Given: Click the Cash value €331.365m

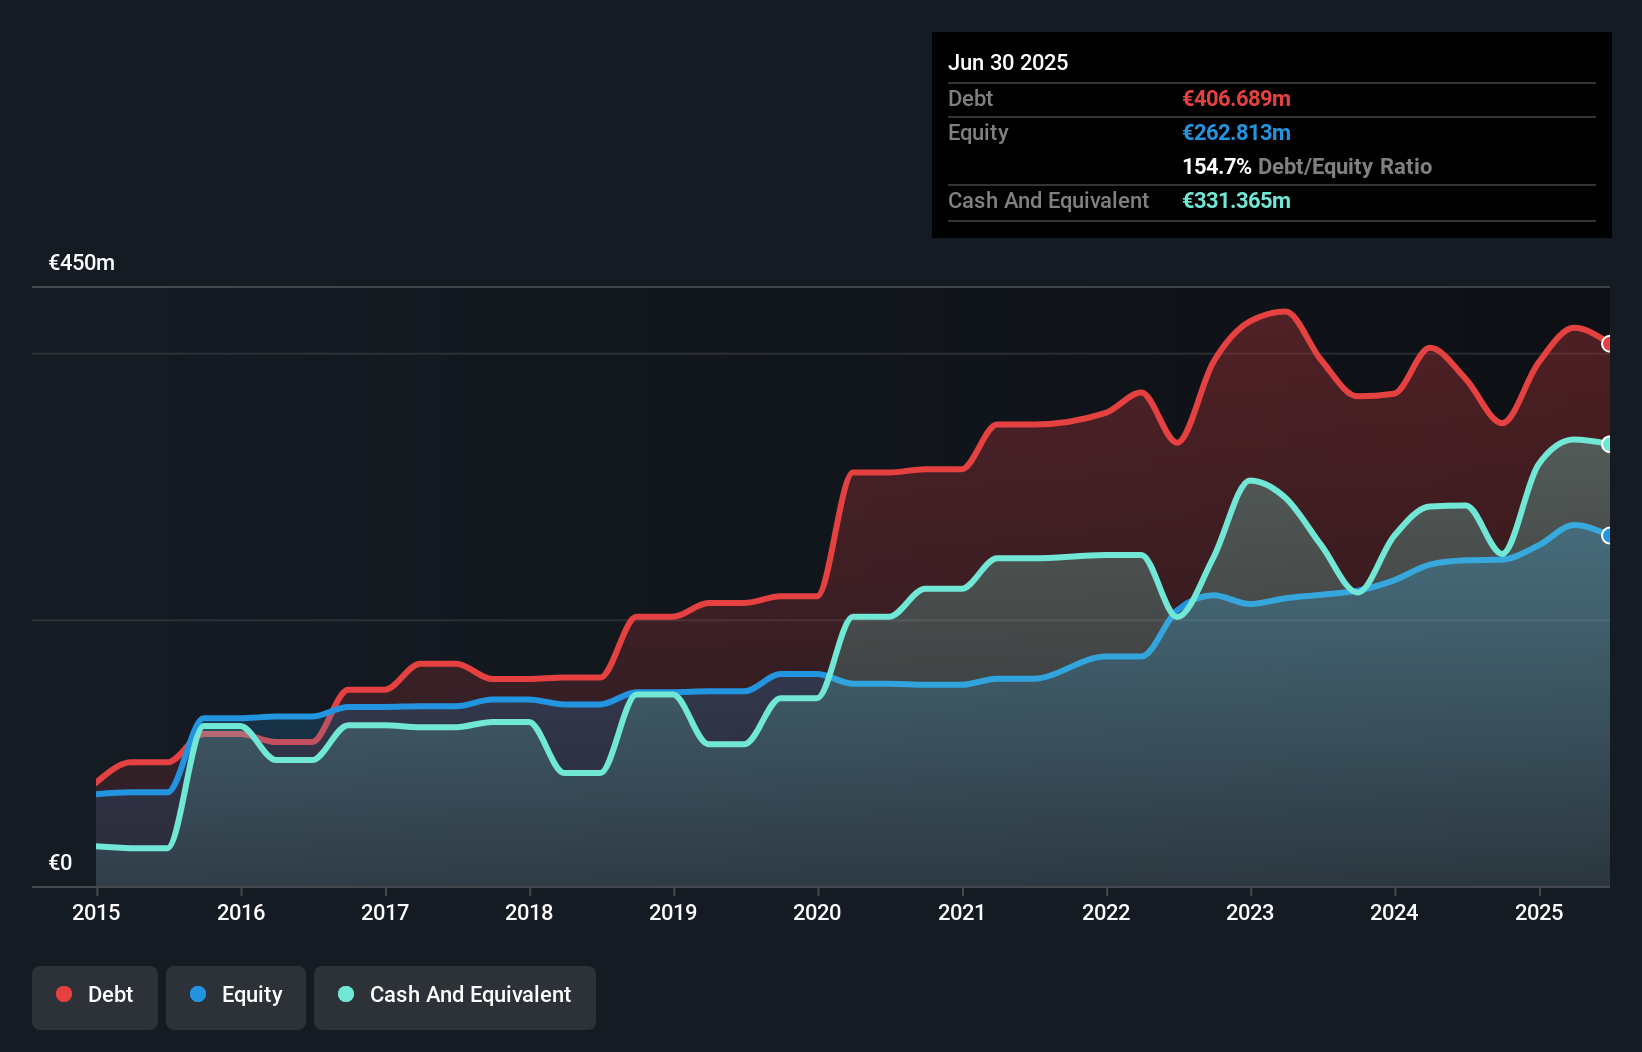Looking at the screenshot, I should point(1236,200).
